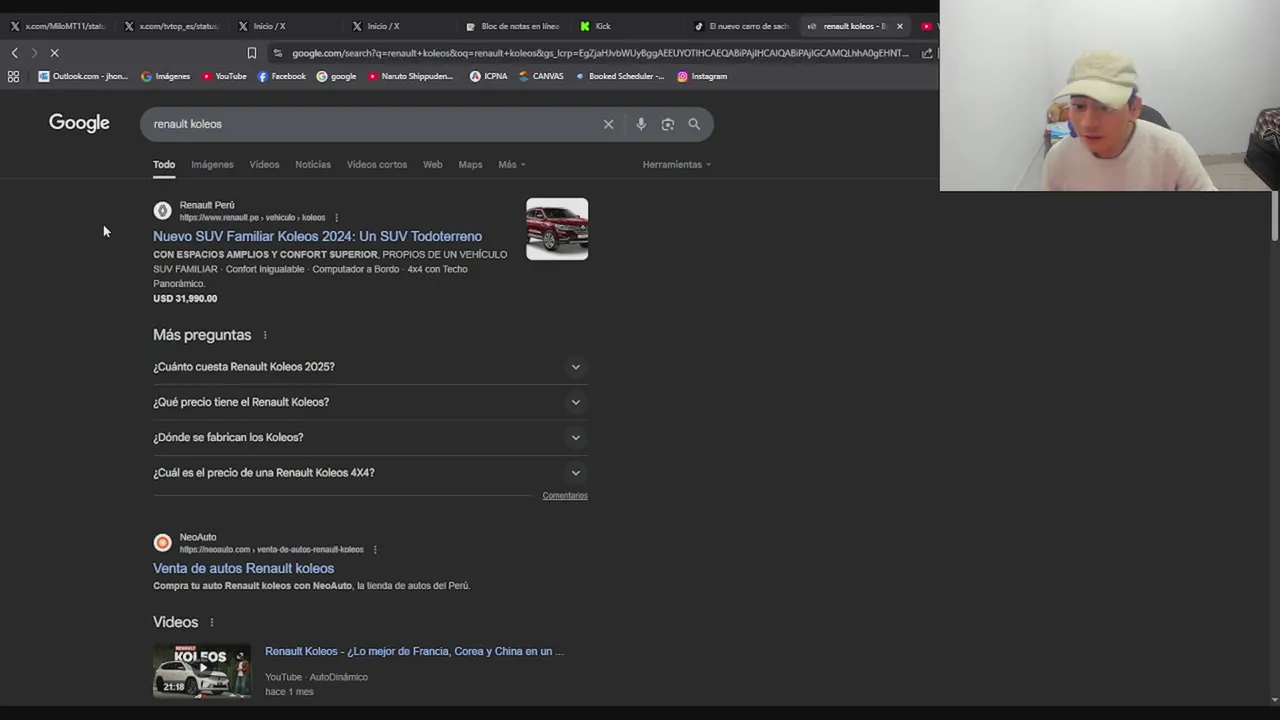The image size is (1280, 720).
Task: Open site info icon in address bar
Action: click(277, 53)
